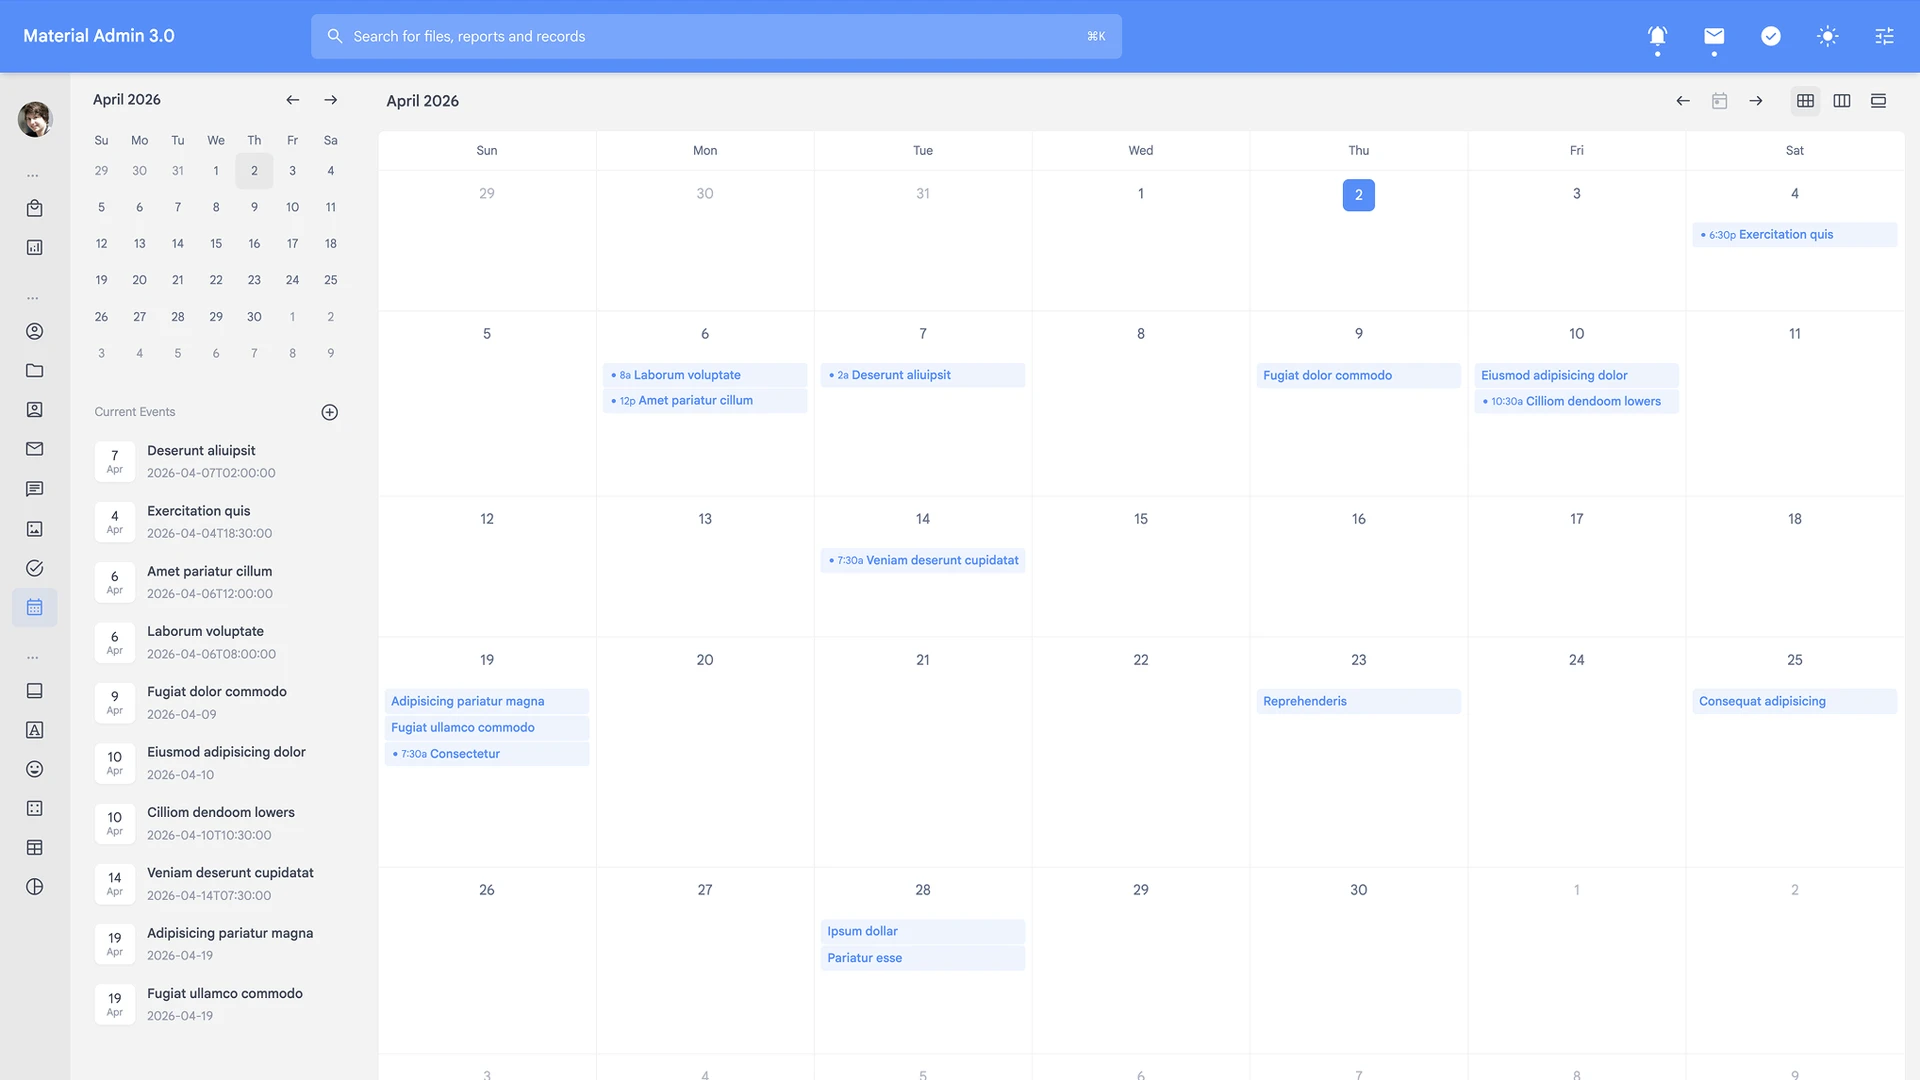
Task: Jump to today using calendar icon
Action: [x=1720, y=101]
